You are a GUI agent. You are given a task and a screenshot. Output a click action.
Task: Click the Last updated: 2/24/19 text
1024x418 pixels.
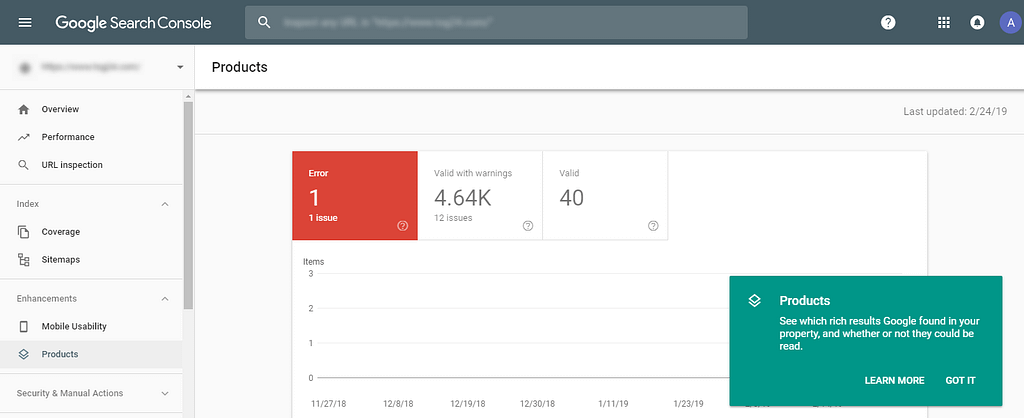pos(955,112)
